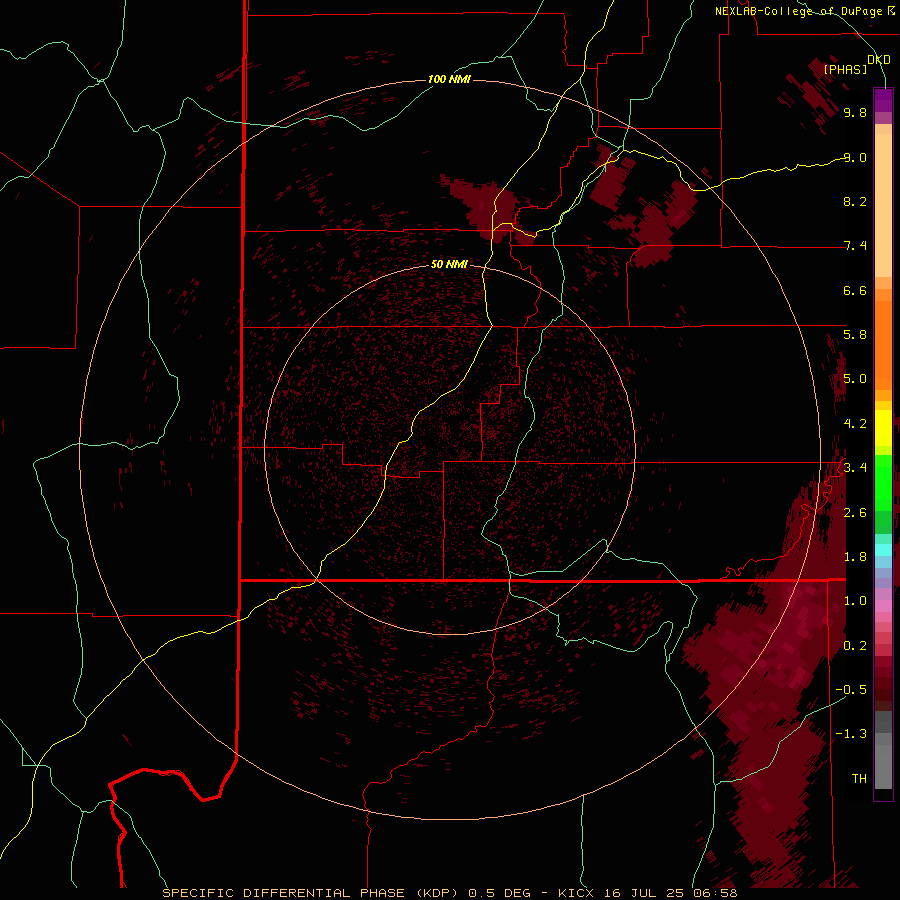Click the 50 NMI range ring label
Viewport: 900px width, 900px height.
(x=449, y=264)
